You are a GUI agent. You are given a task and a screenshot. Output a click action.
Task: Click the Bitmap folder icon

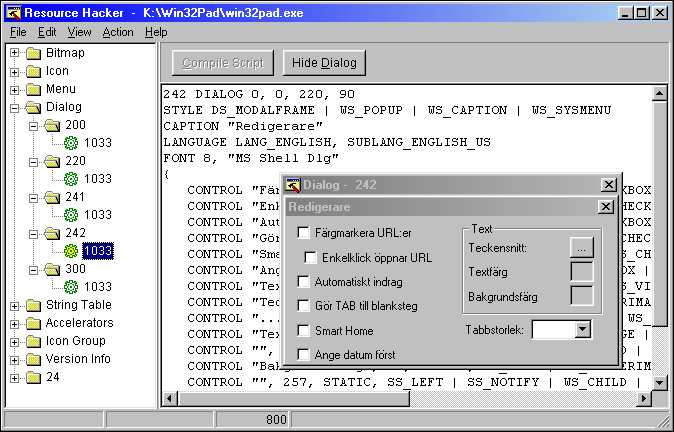[33, 53]
